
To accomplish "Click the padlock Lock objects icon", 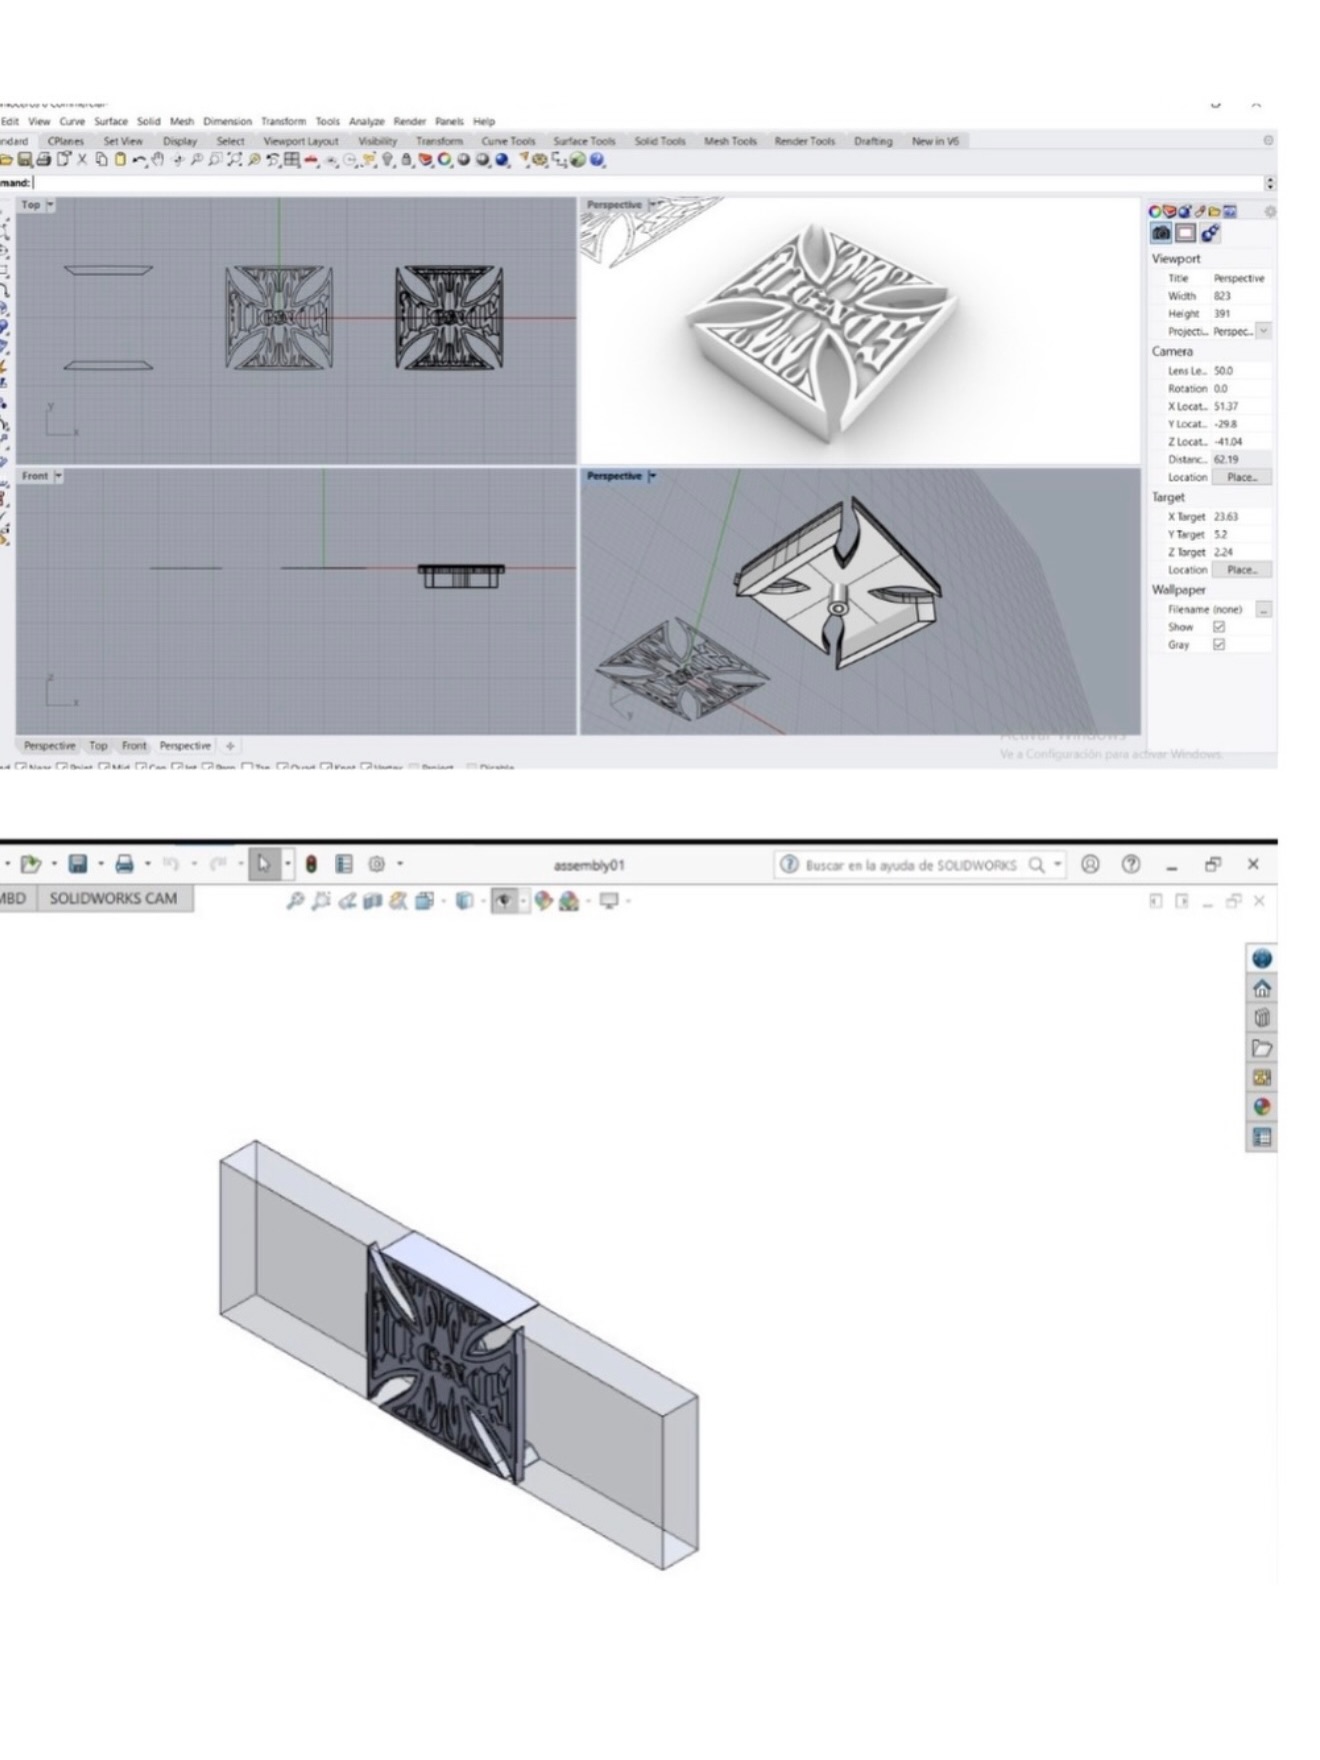I will click(407, 160).
